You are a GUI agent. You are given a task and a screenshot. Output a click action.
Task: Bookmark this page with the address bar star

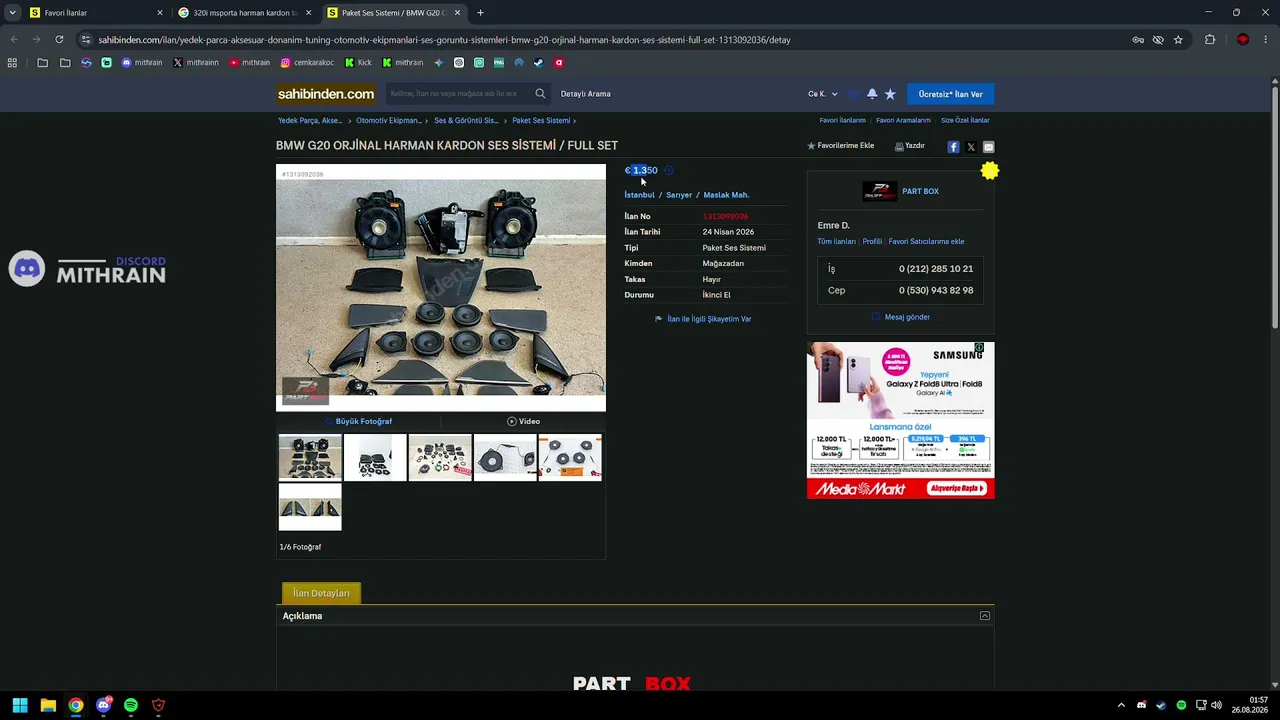click(1178, 40)
